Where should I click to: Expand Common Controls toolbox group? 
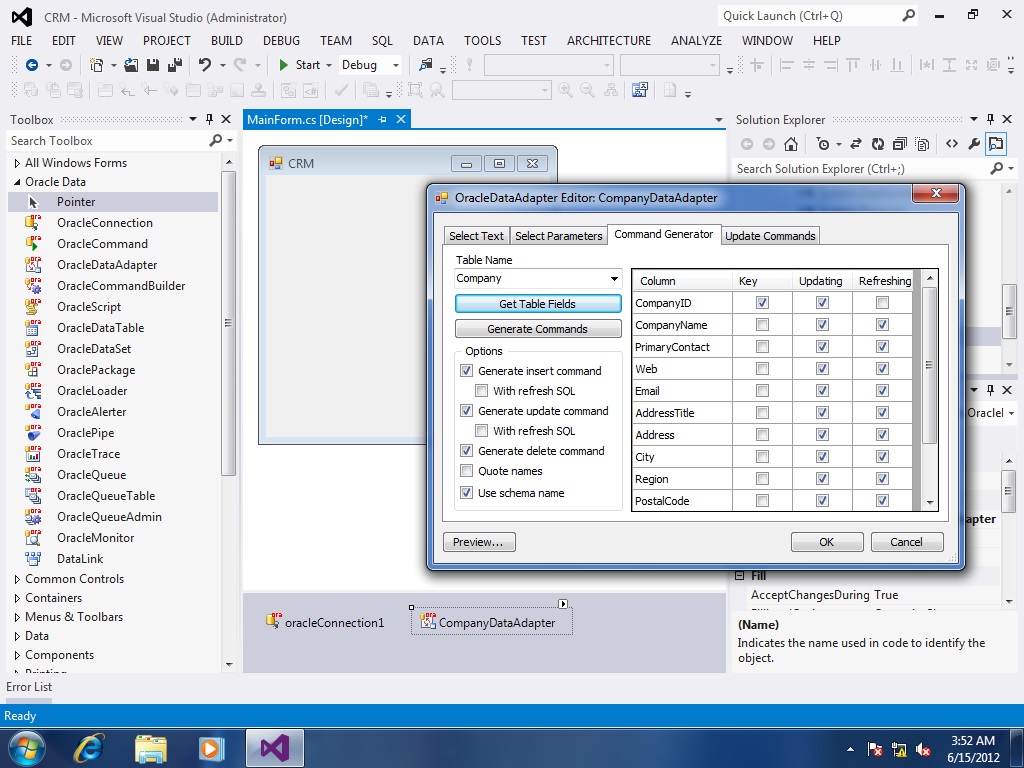click(17, 579)
